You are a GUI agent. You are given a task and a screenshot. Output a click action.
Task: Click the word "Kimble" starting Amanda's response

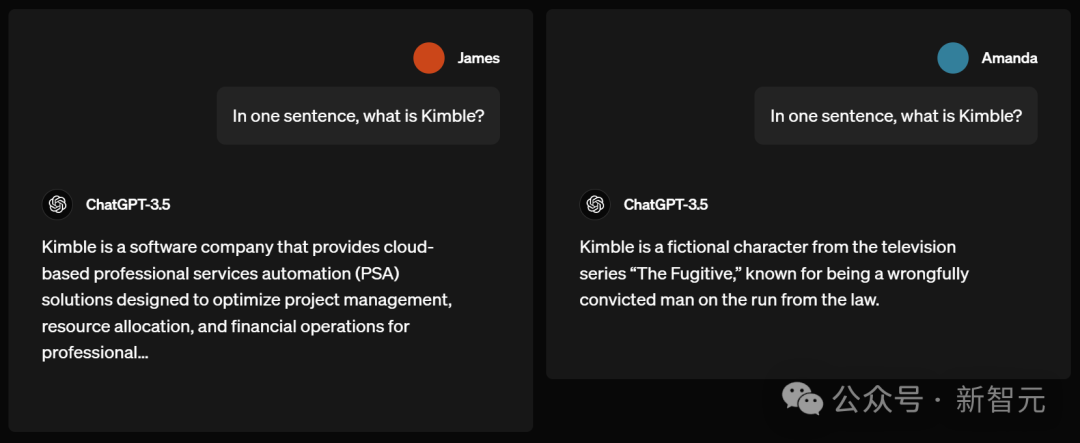[606, 246]
